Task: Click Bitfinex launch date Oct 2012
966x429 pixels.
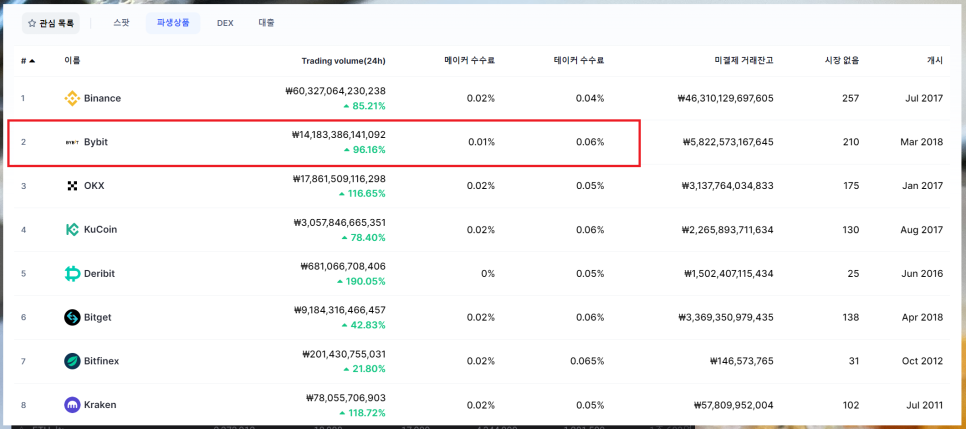Action: coord(922,361)
